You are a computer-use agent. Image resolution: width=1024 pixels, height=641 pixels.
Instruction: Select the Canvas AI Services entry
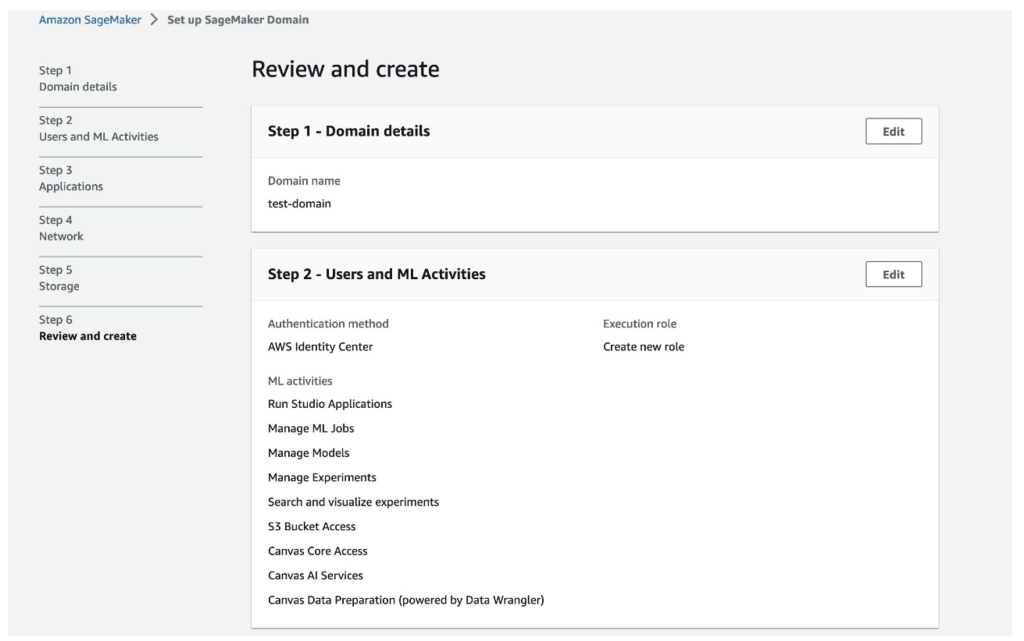(315, 575)
